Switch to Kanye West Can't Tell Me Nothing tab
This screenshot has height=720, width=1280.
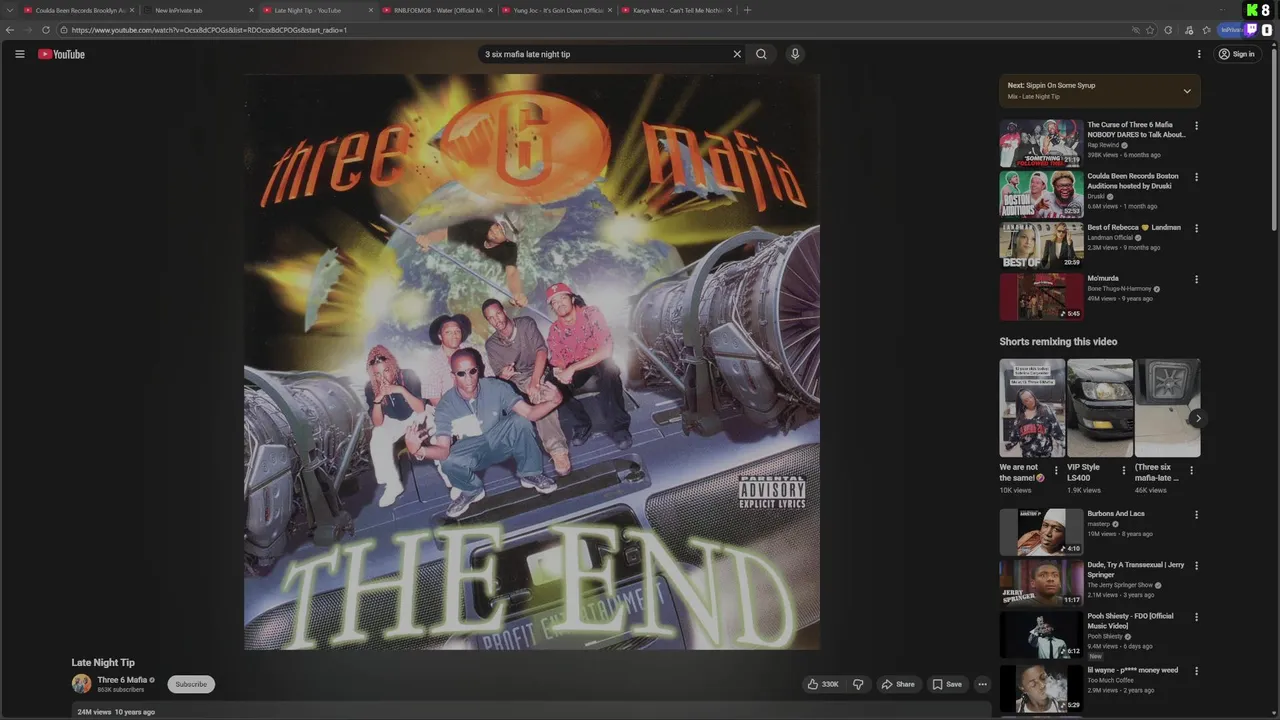677,10
